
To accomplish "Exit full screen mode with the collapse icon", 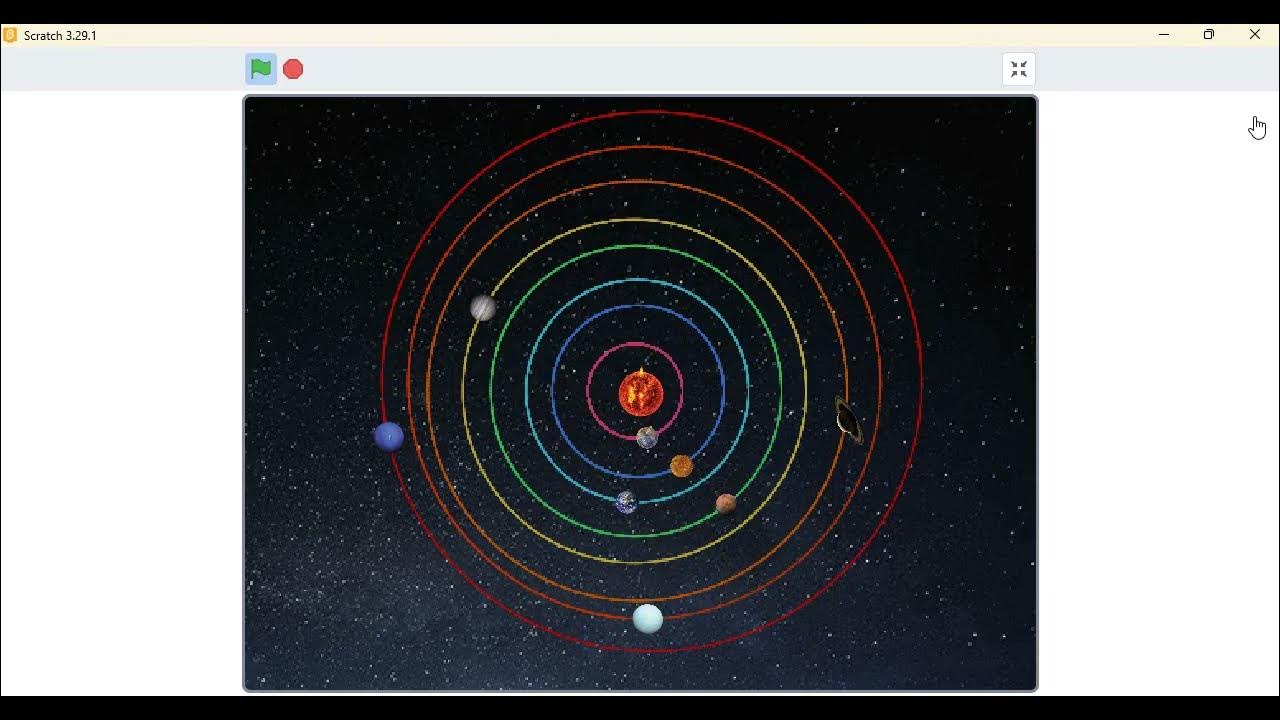I will [1019, 69].
